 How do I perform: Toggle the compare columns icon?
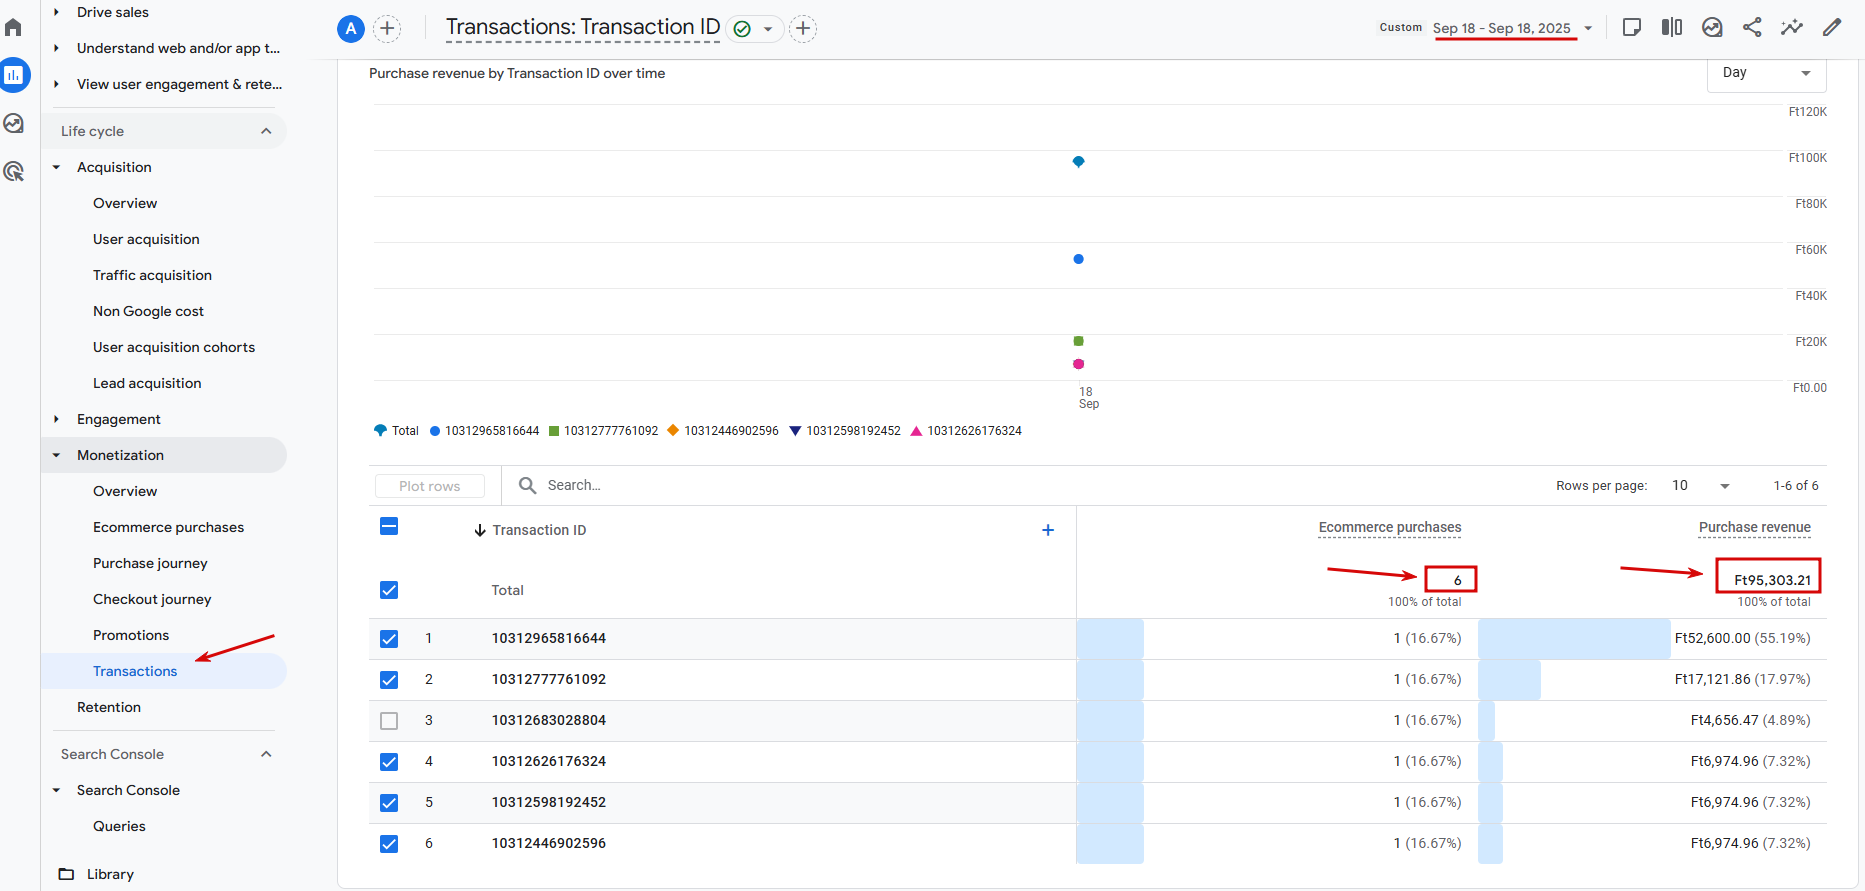click(x=1672, y=27)
